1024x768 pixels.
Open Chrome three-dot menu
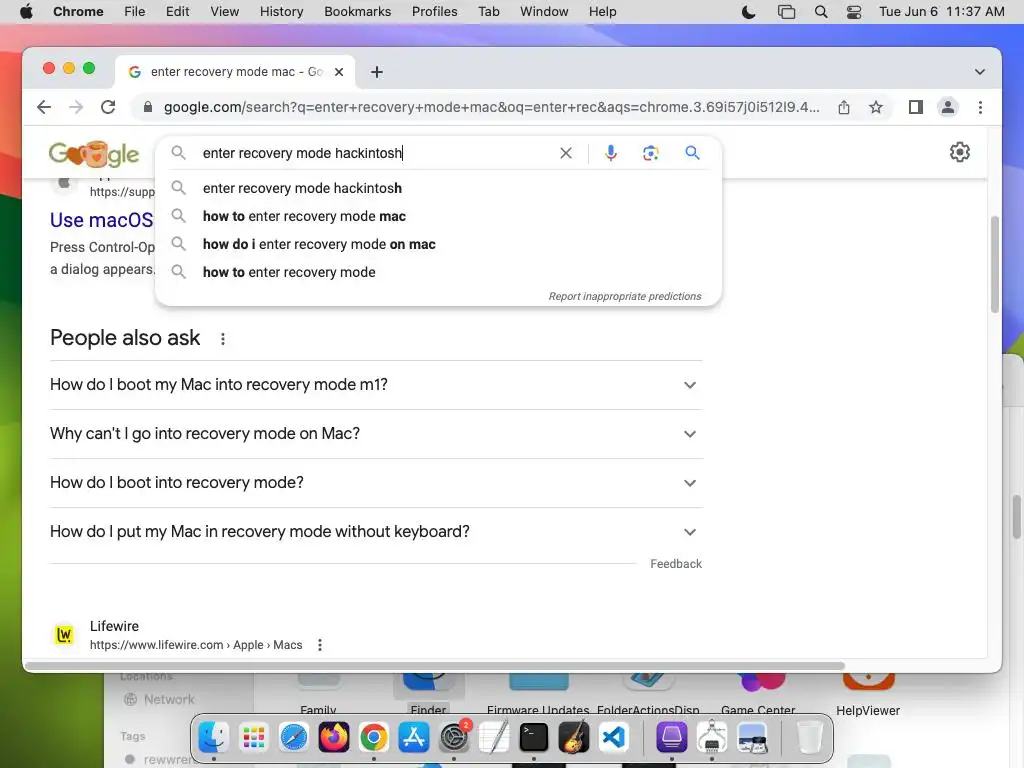(980, 107)
